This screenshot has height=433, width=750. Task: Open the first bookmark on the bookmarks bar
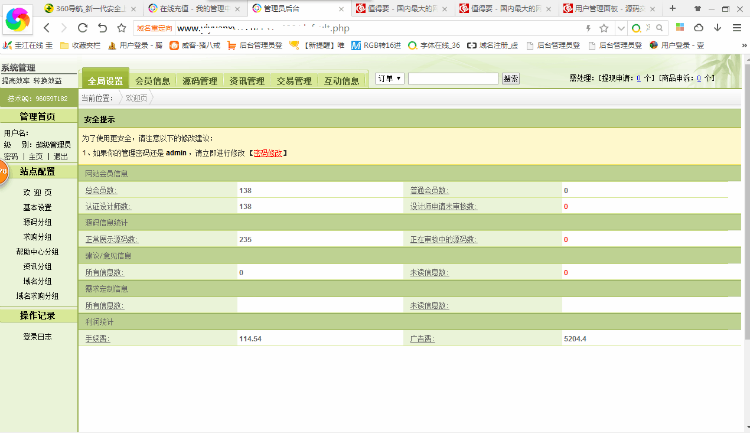pyautogui.click(x=28, y=45)
